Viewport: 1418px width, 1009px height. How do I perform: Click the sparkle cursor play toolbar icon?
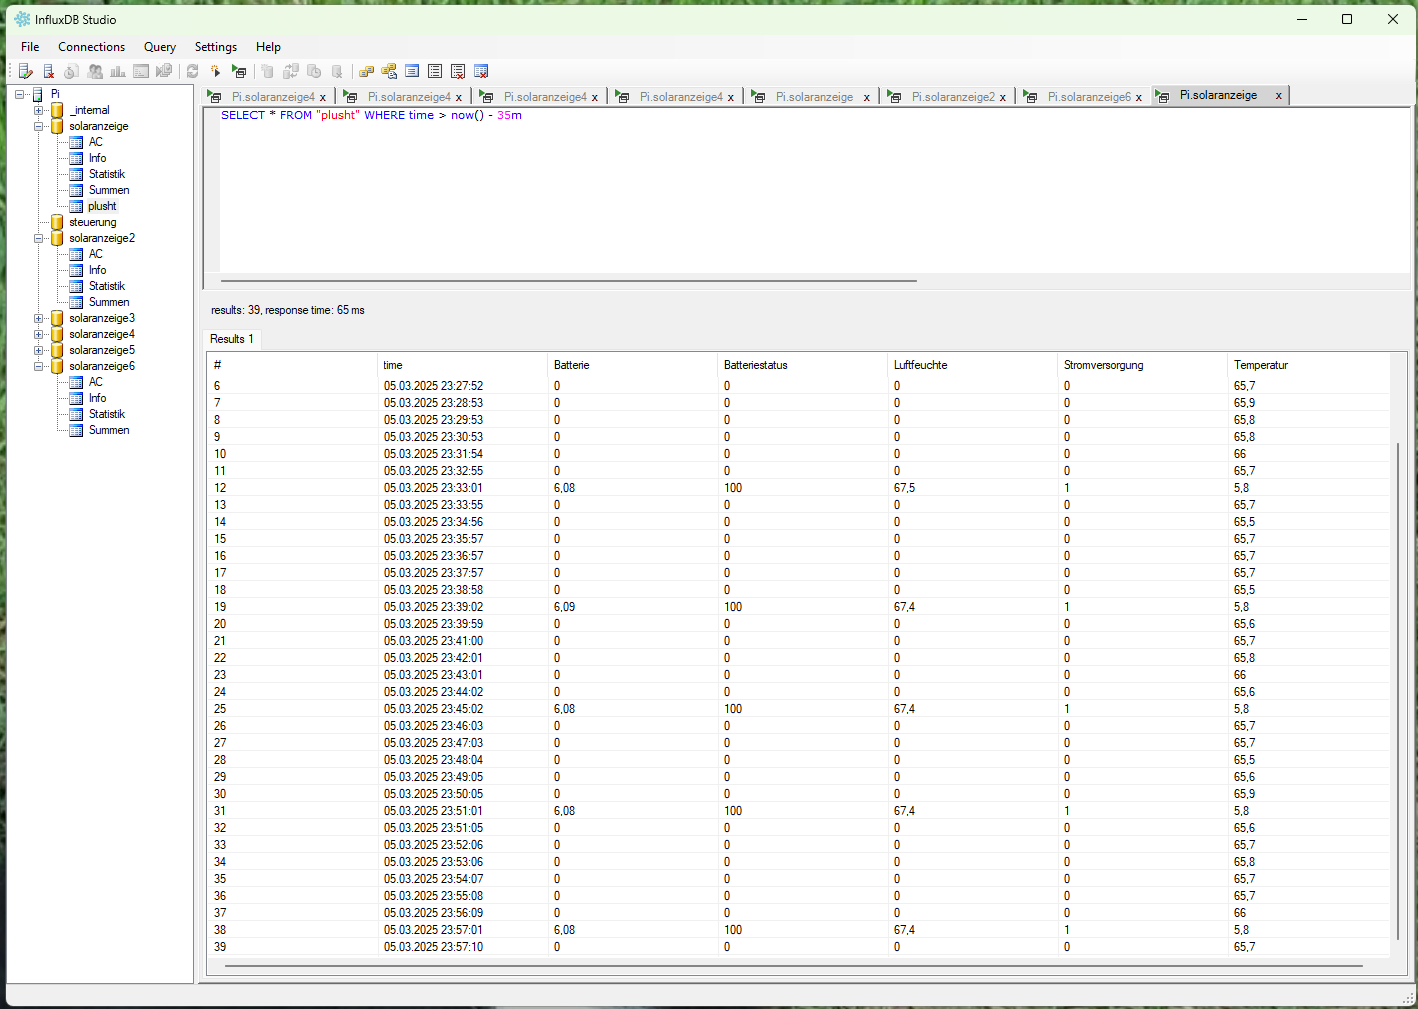[215, 71]
